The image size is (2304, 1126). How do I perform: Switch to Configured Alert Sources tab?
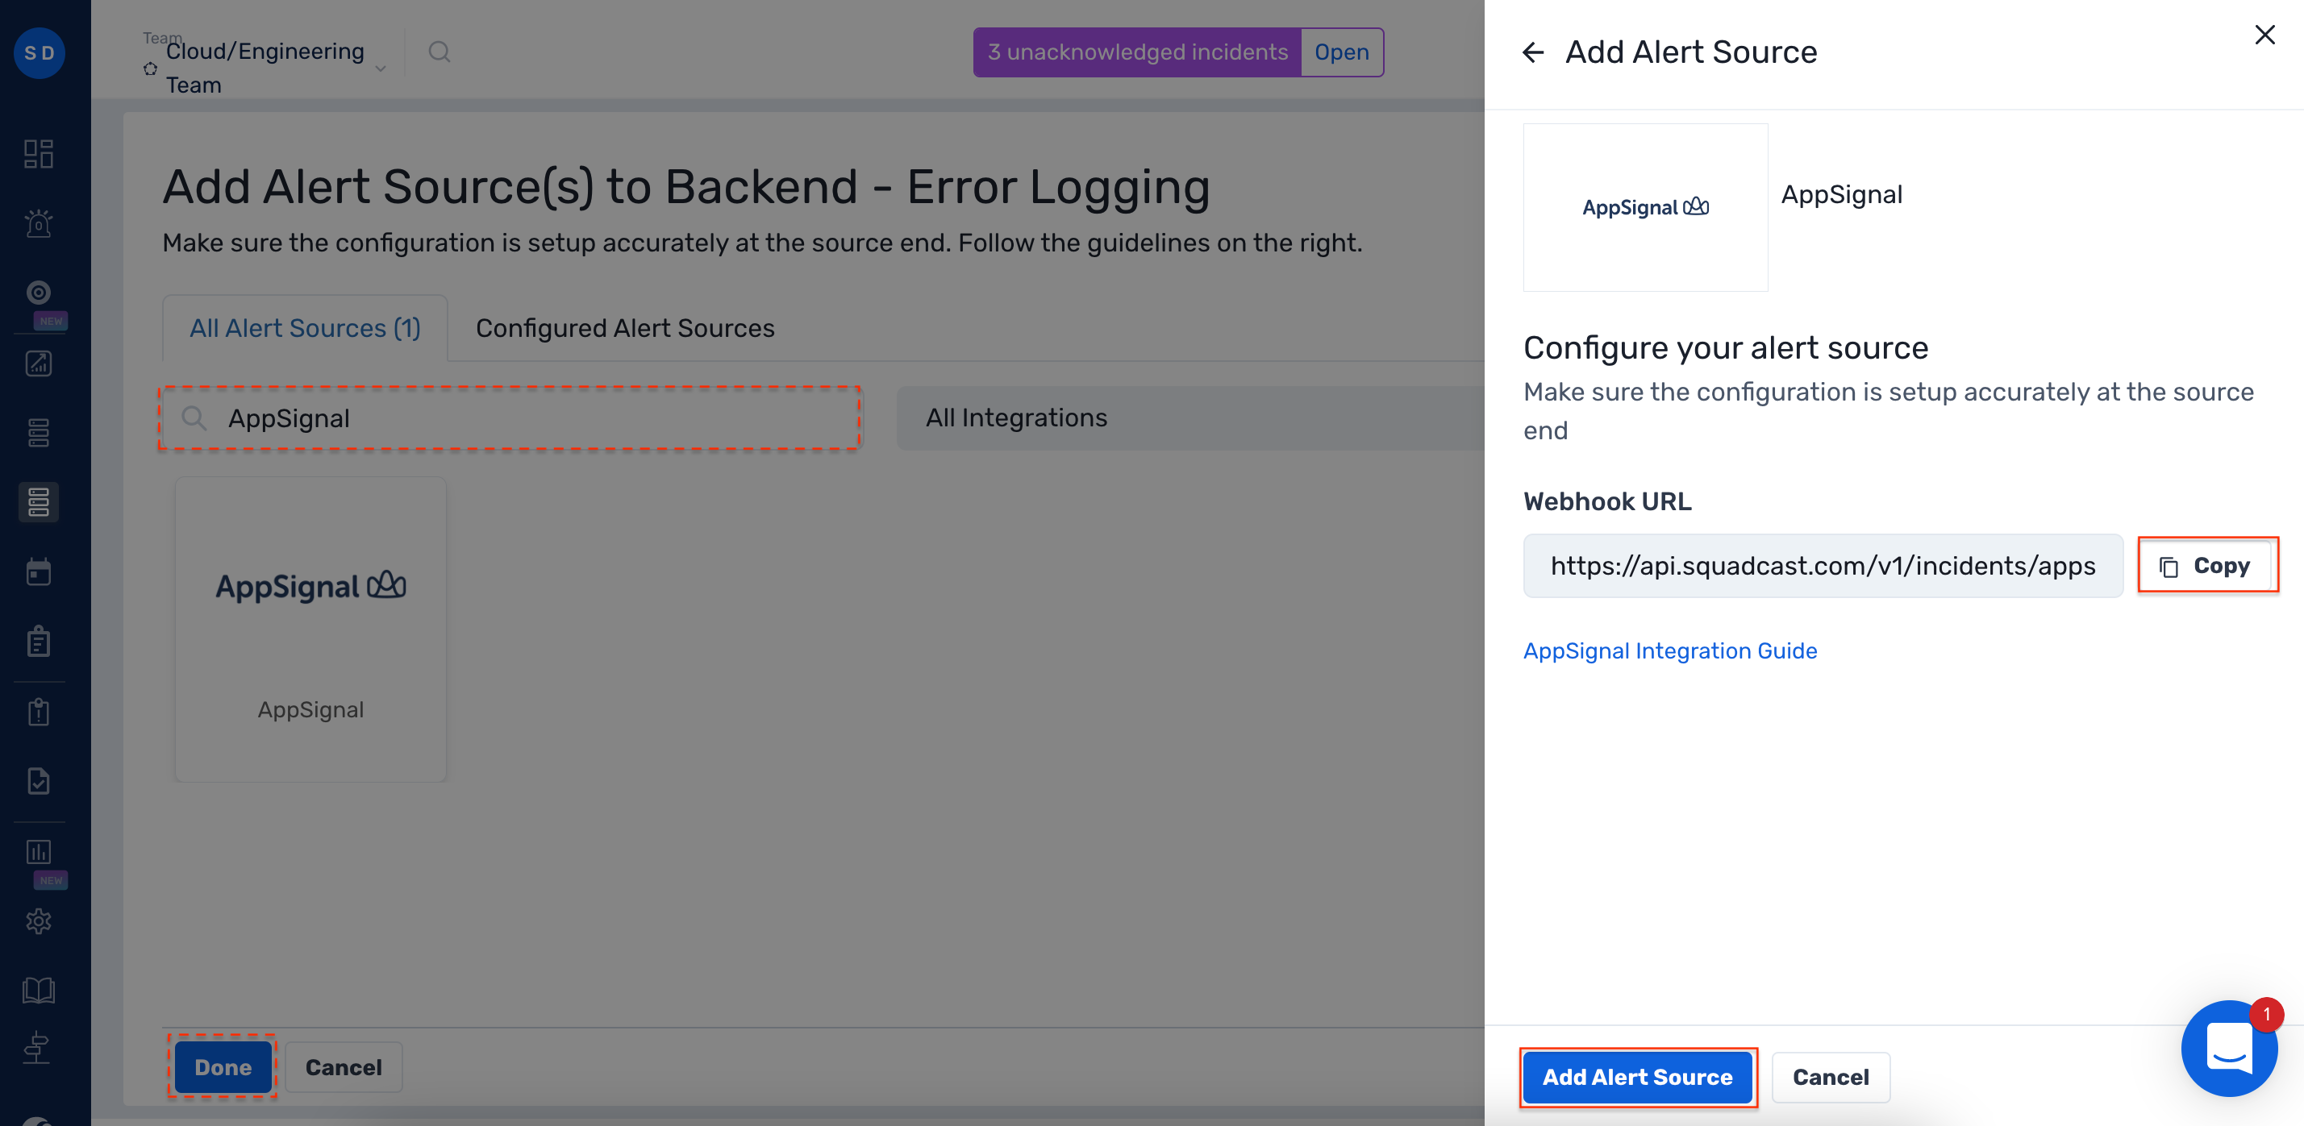[625, 328]
